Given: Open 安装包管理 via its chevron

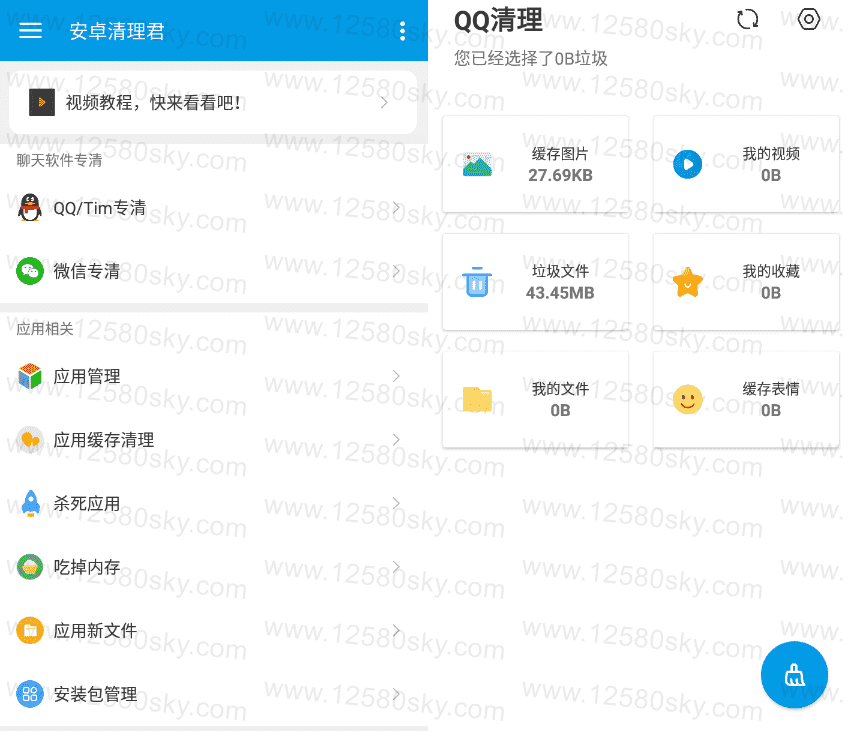Looking at the screenshot, I should click(x=396, y=694).
